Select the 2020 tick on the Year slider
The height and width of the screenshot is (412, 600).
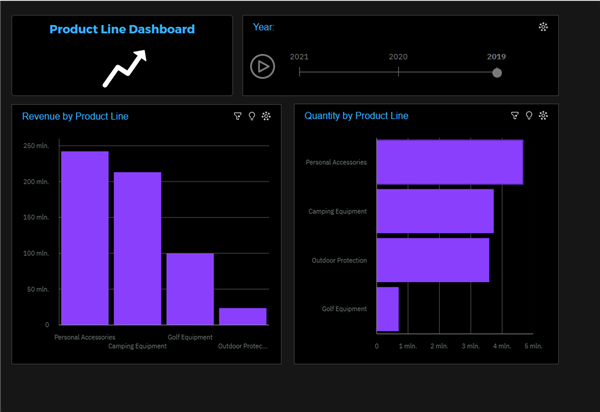398,72
